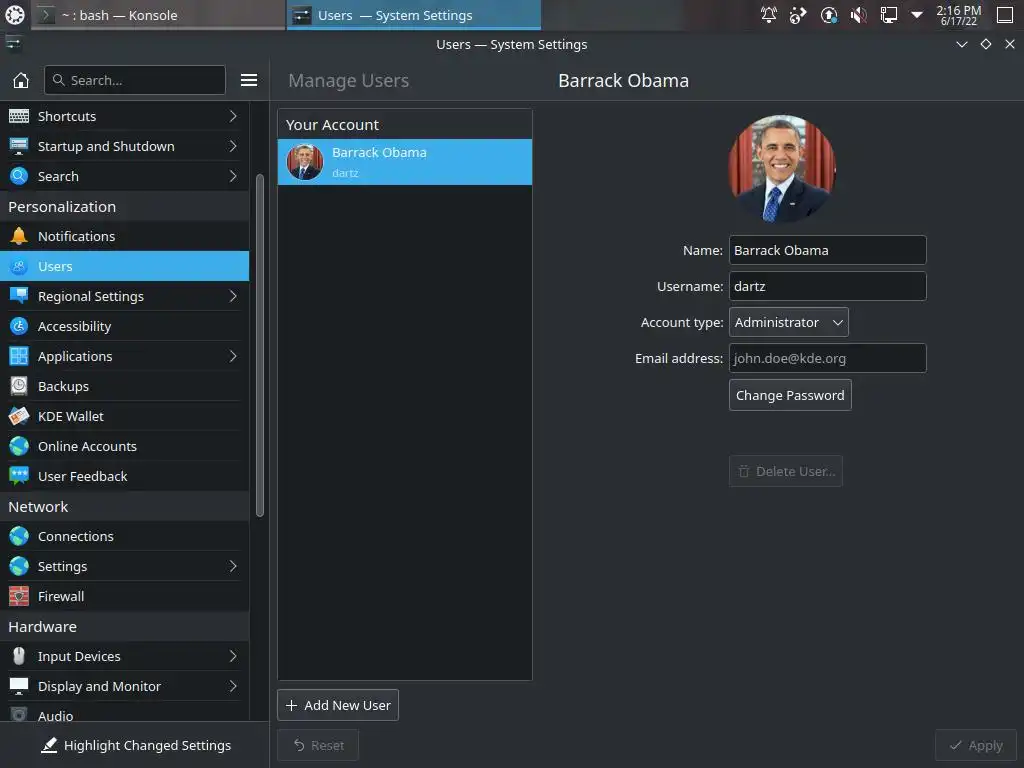Expand Input Devices chevron
The image size is (1024, 768).
(x=232, y=656)
